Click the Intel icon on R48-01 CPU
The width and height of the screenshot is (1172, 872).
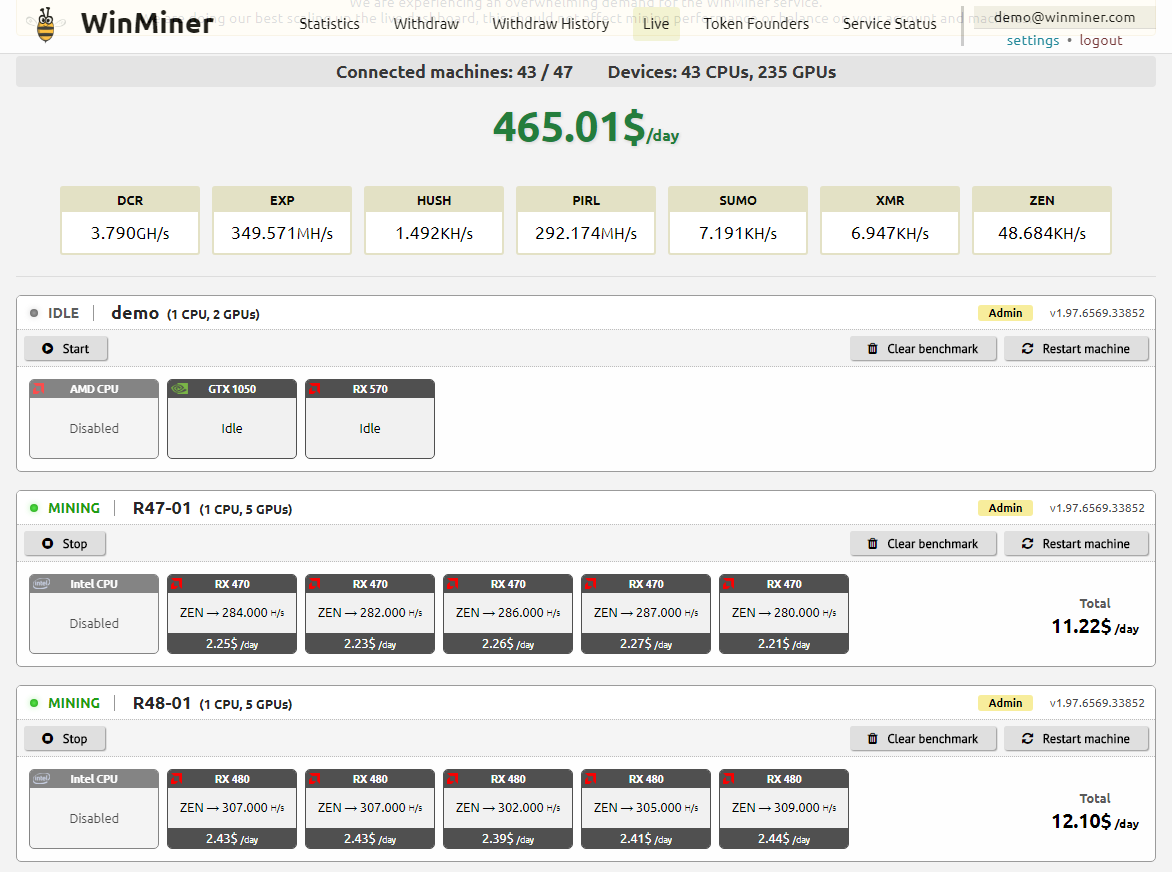click(x=42, y=779)
